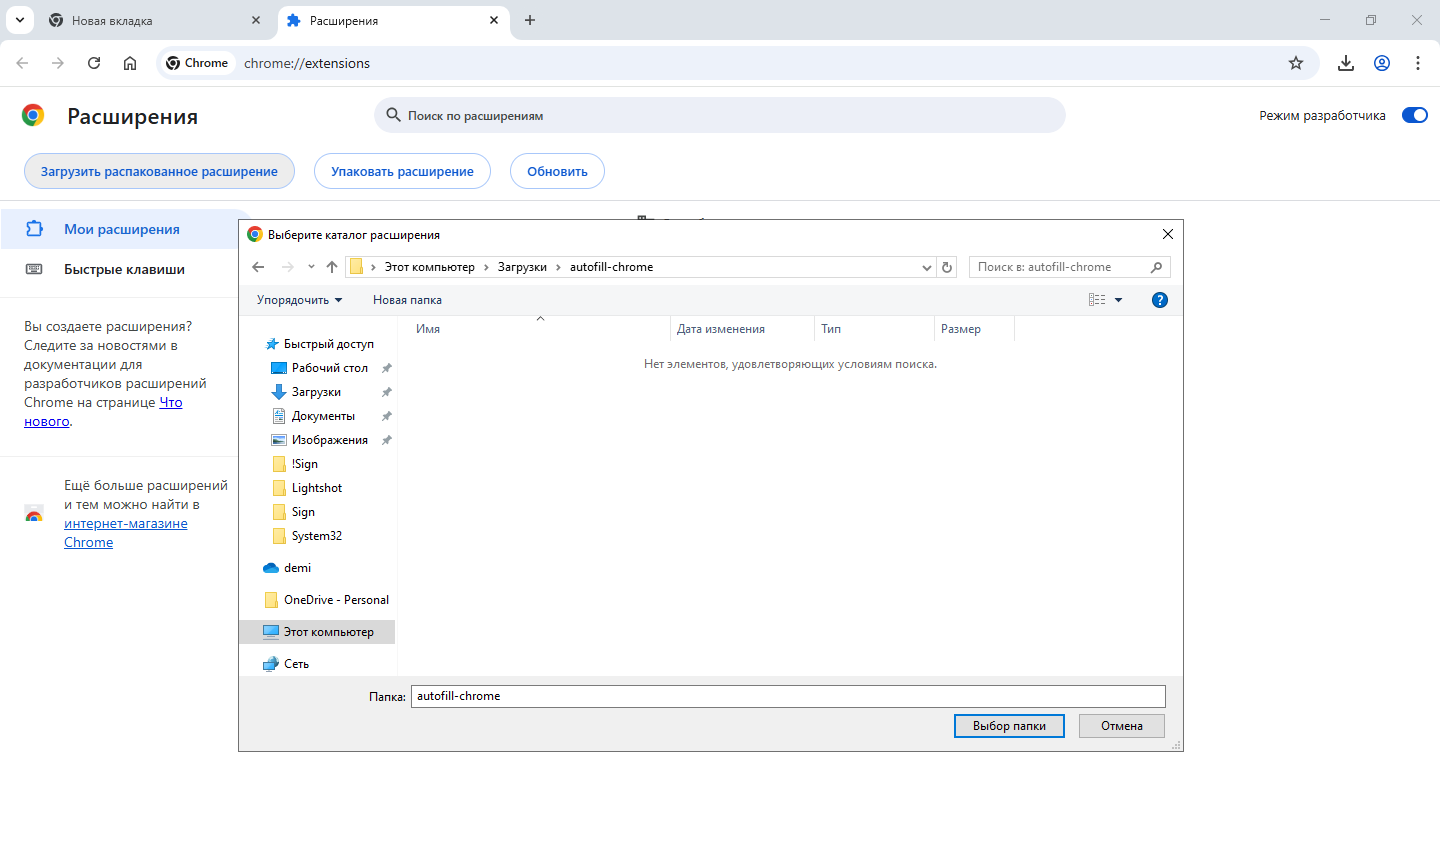1440x860 pixels.
Task: Open the Chrome three-dot menu
Action: click(1418, 63)
